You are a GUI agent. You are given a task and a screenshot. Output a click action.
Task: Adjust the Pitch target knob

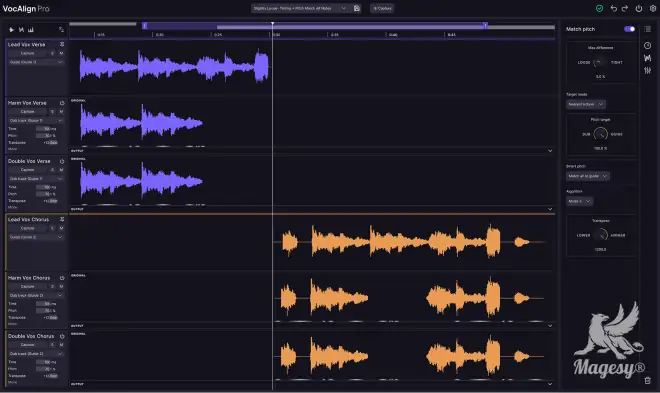point(600,134)
